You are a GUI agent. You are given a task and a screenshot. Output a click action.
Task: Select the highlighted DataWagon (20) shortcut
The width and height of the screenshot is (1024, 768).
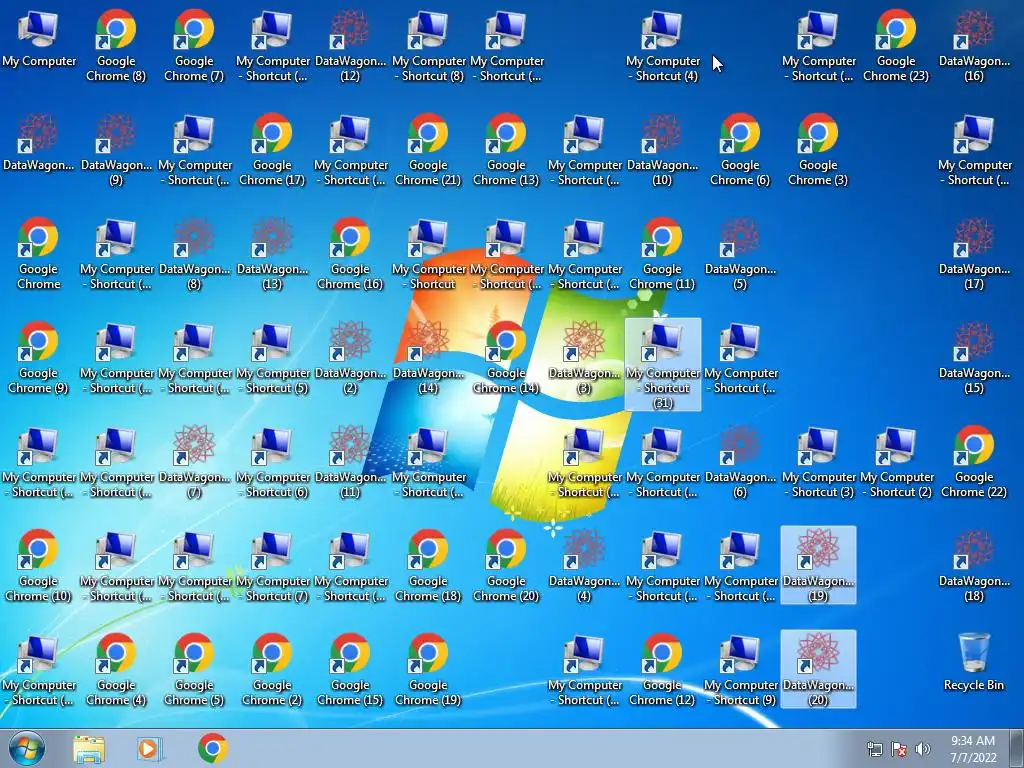click(x=818, y=669)
